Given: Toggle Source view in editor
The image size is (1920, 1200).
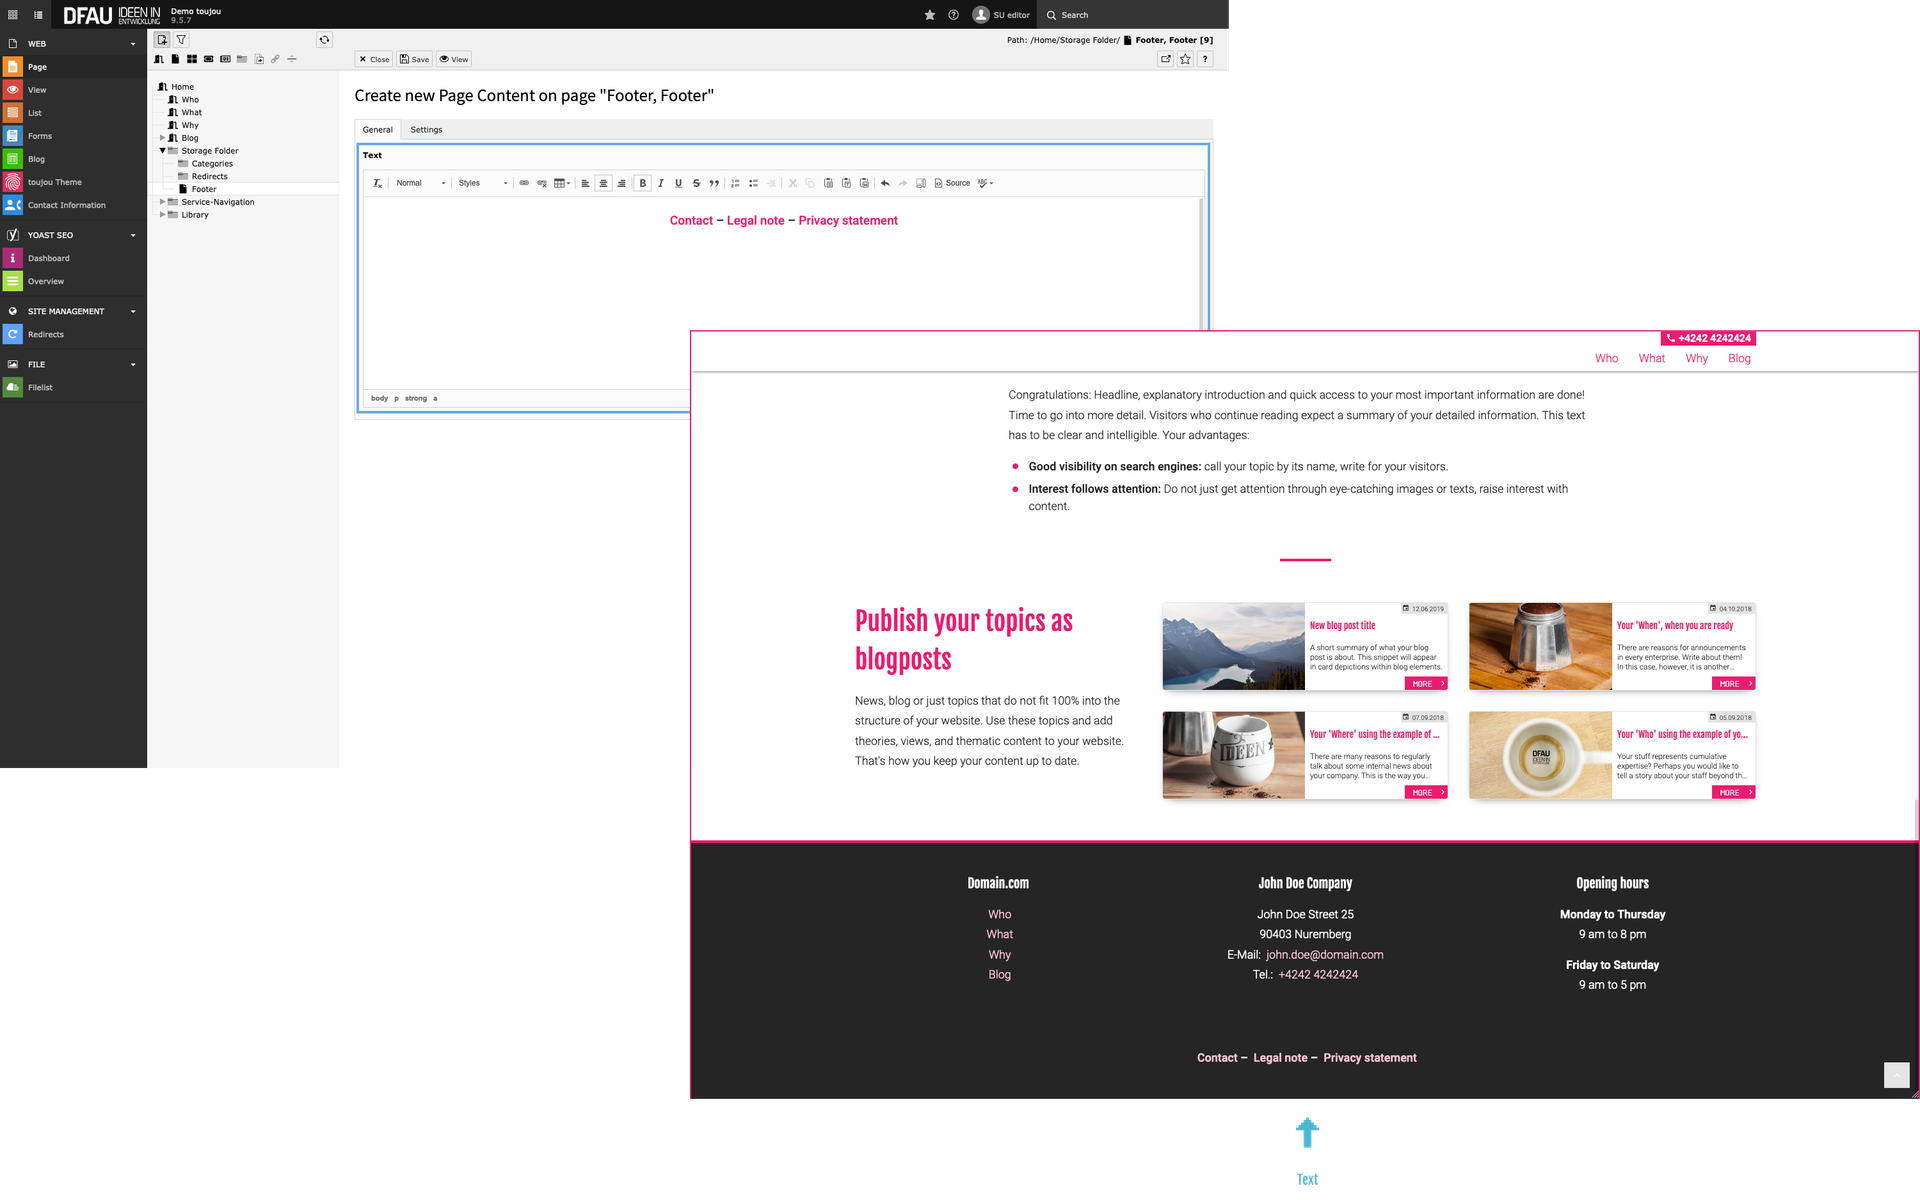Looking at the screenshot, I should coord(951,183).
